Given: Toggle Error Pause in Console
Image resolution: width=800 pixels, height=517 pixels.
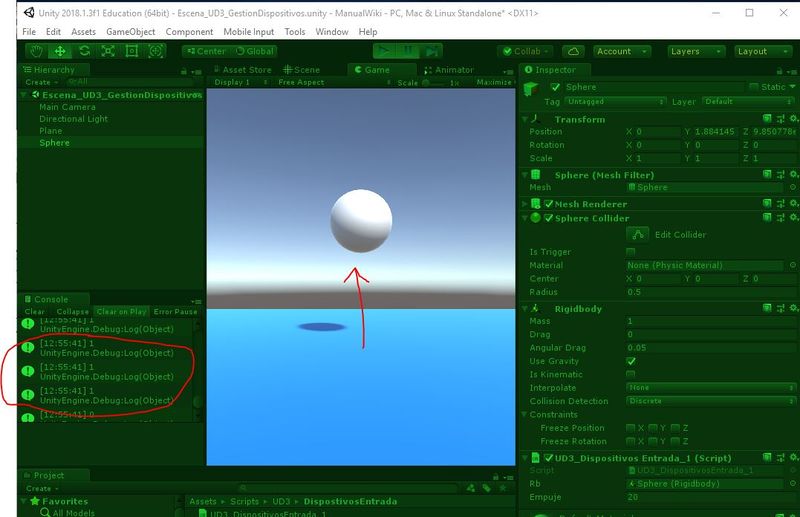Looking at the screenshot, I should point(176,312).
